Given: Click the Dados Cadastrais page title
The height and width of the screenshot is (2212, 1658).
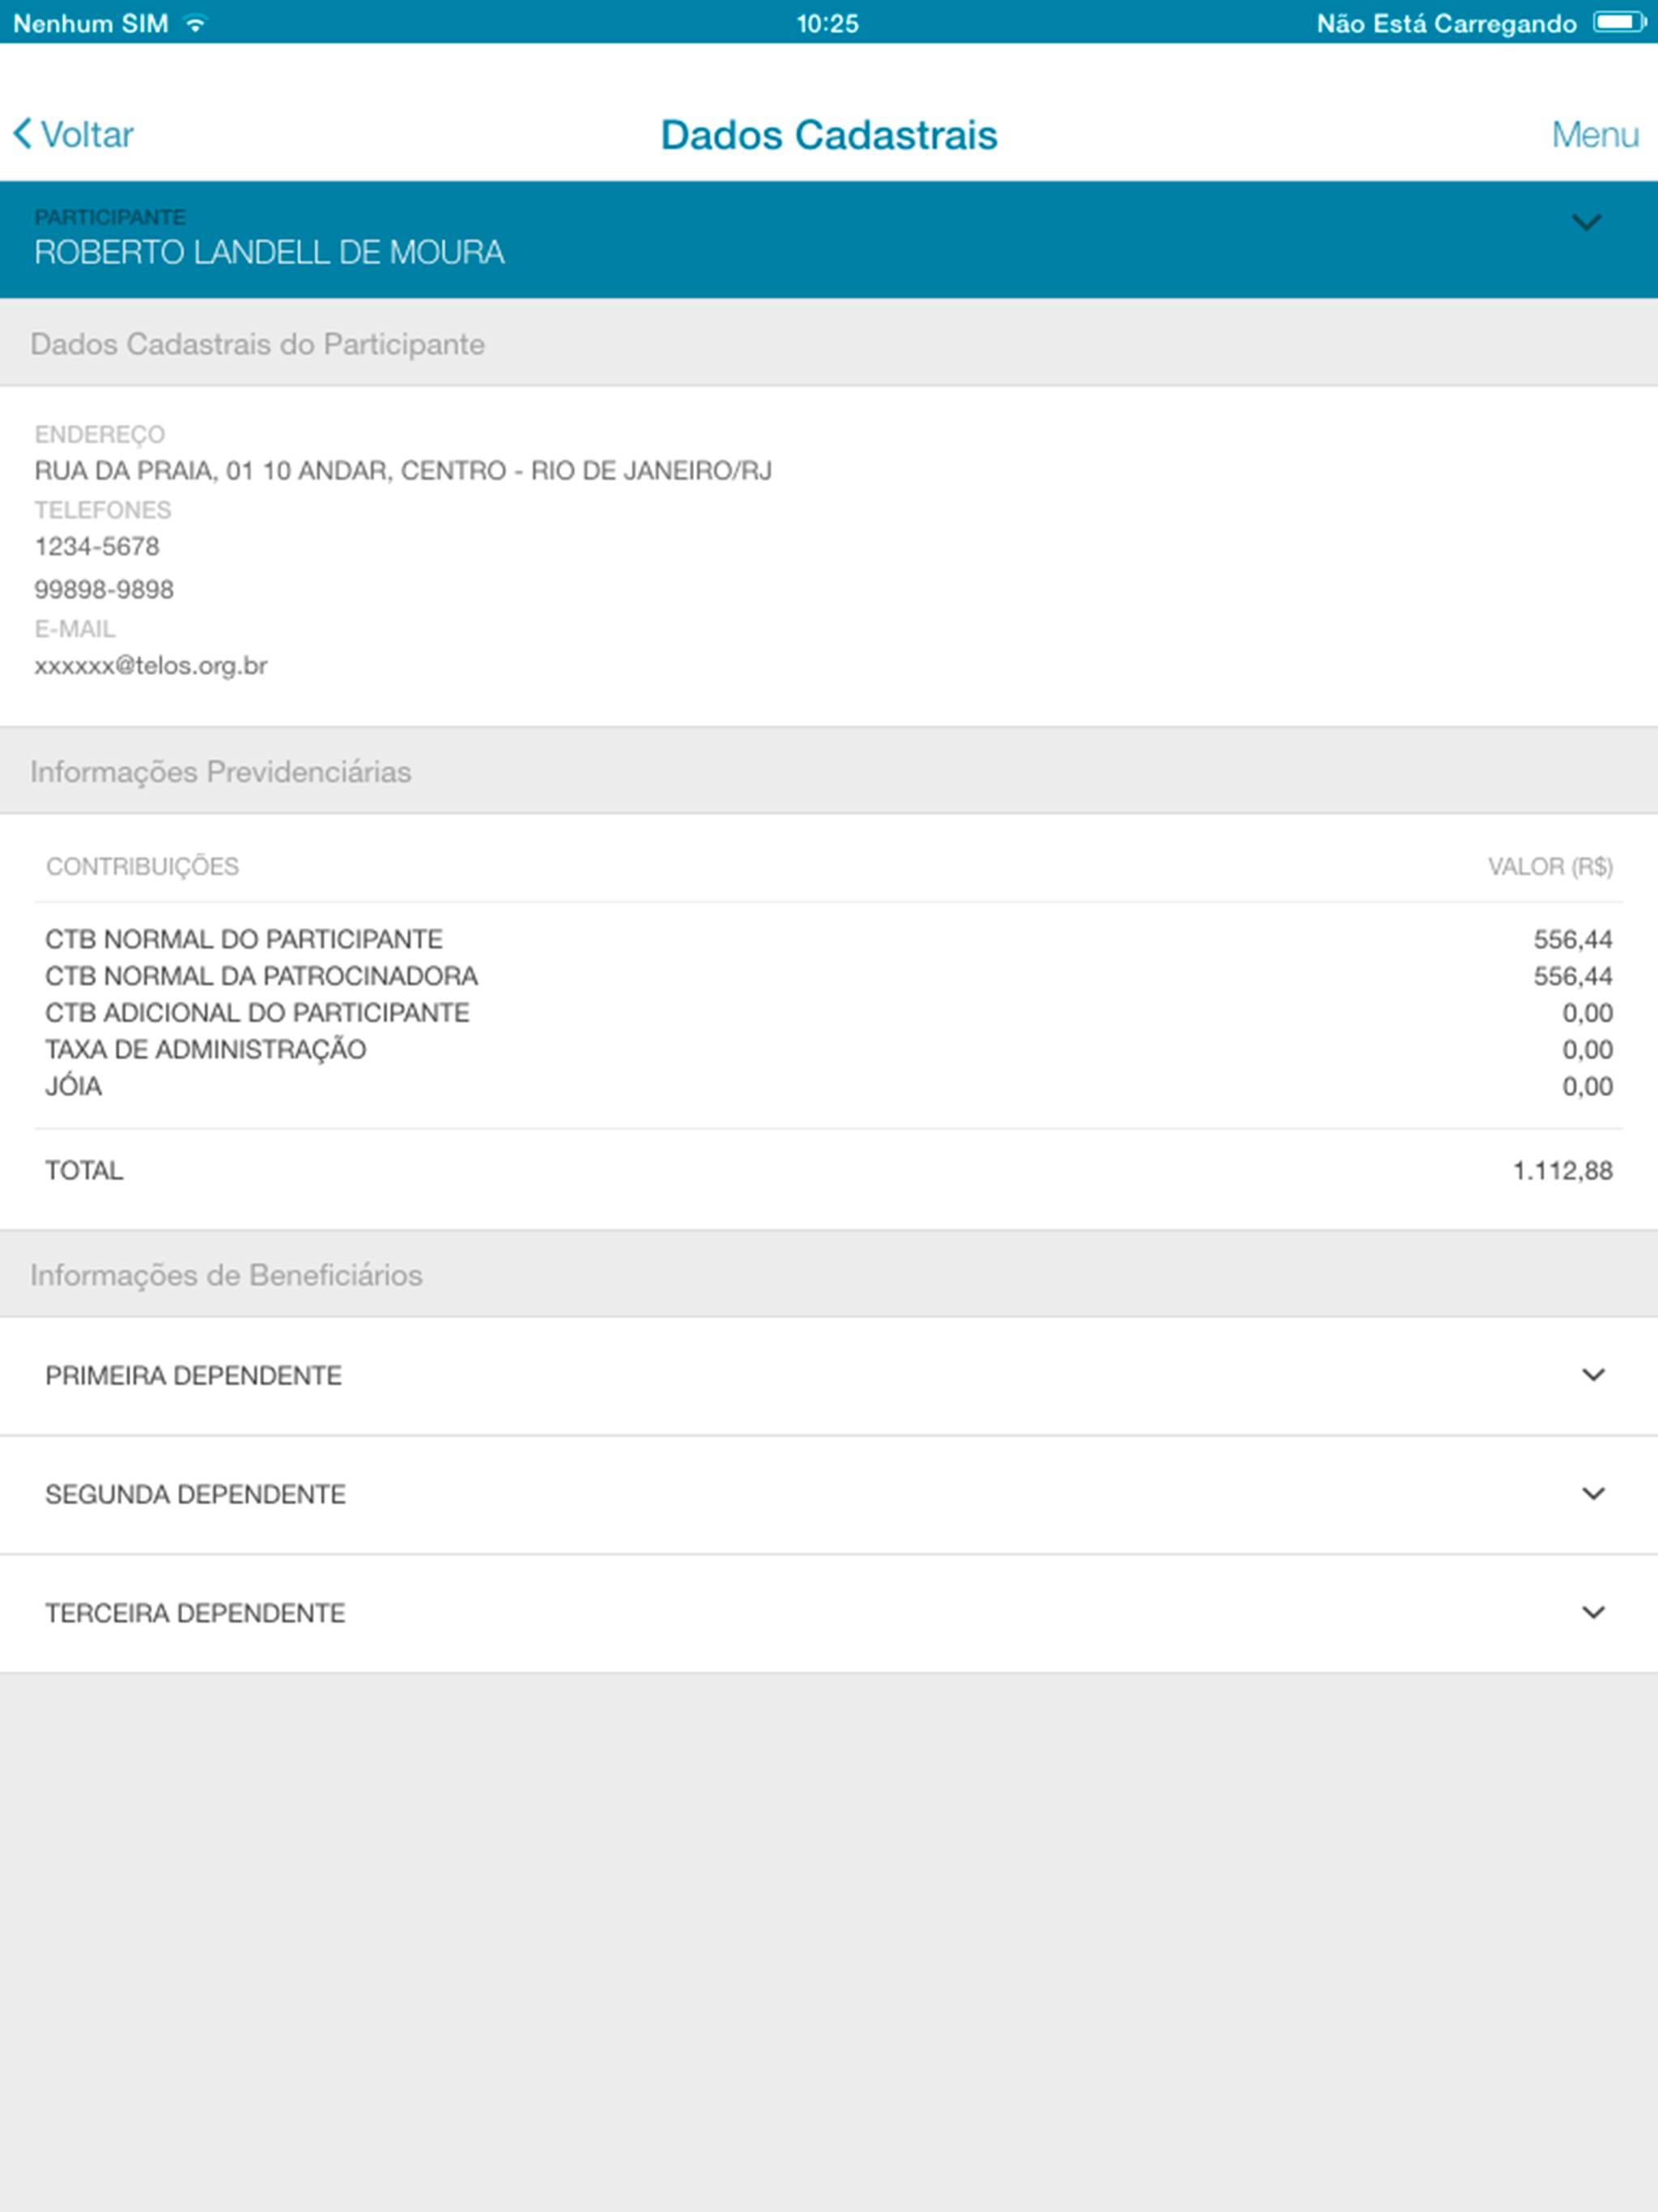Looking at the screenshot, I should [829, 135].
